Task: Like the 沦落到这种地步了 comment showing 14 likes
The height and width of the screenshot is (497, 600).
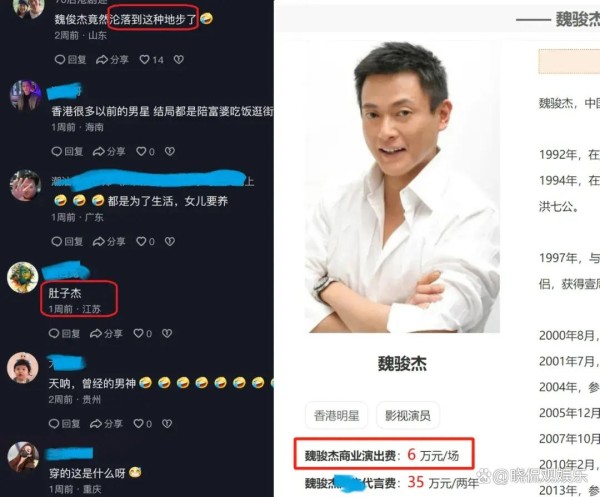Action: (151, 60)
